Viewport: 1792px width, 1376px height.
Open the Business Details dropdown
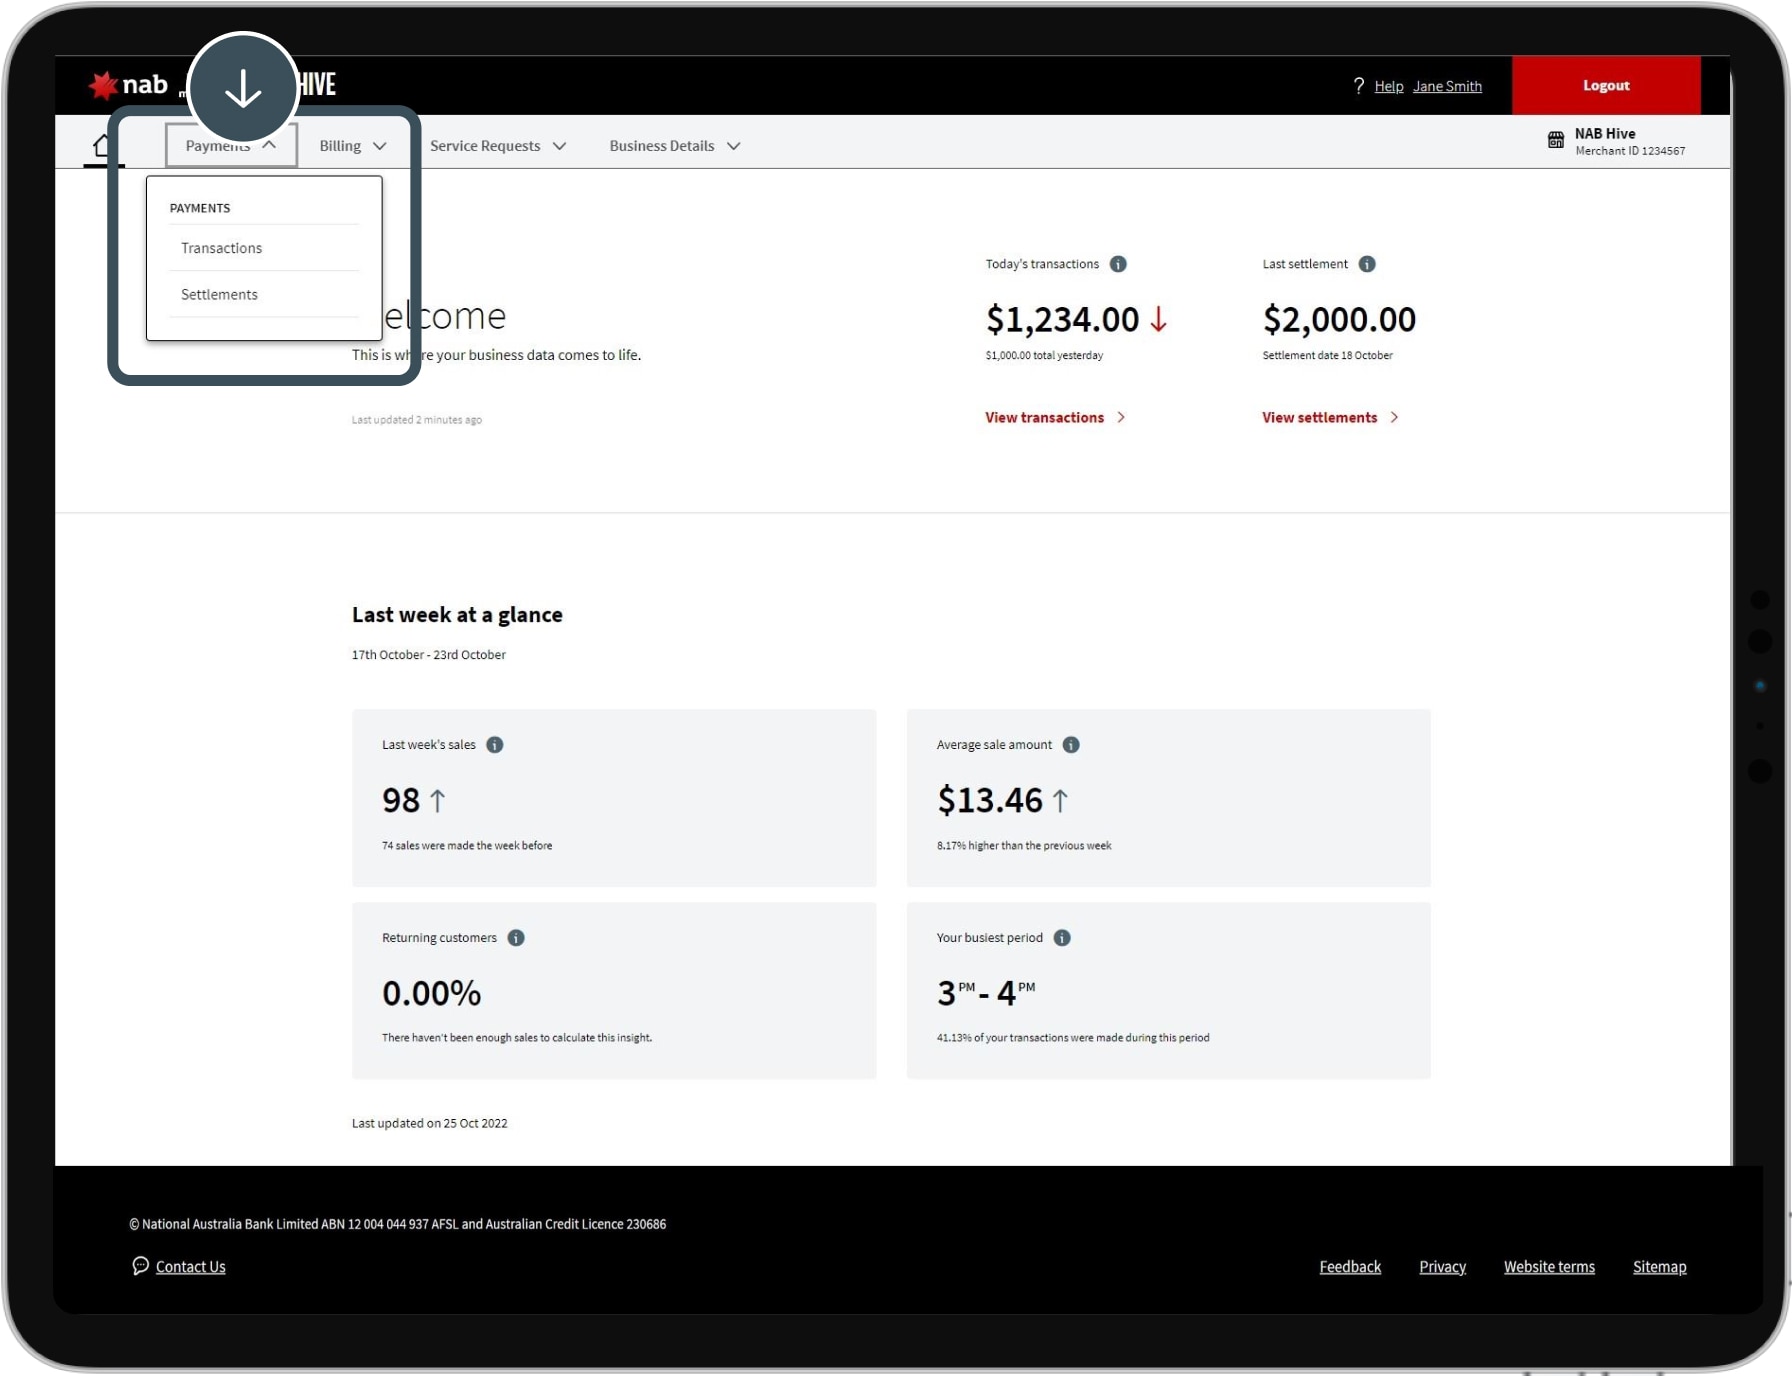674,146
